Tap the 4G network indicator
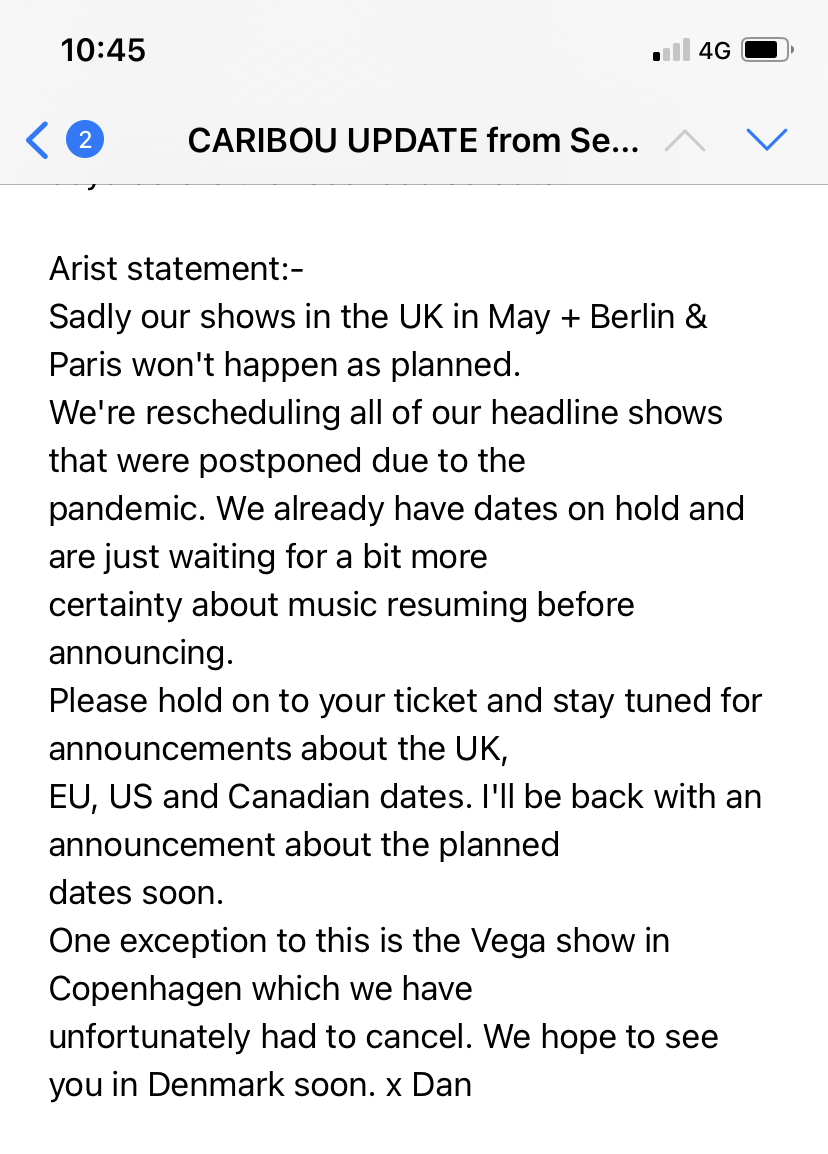The image size is (828, 1154). click(x=715, y=51)
